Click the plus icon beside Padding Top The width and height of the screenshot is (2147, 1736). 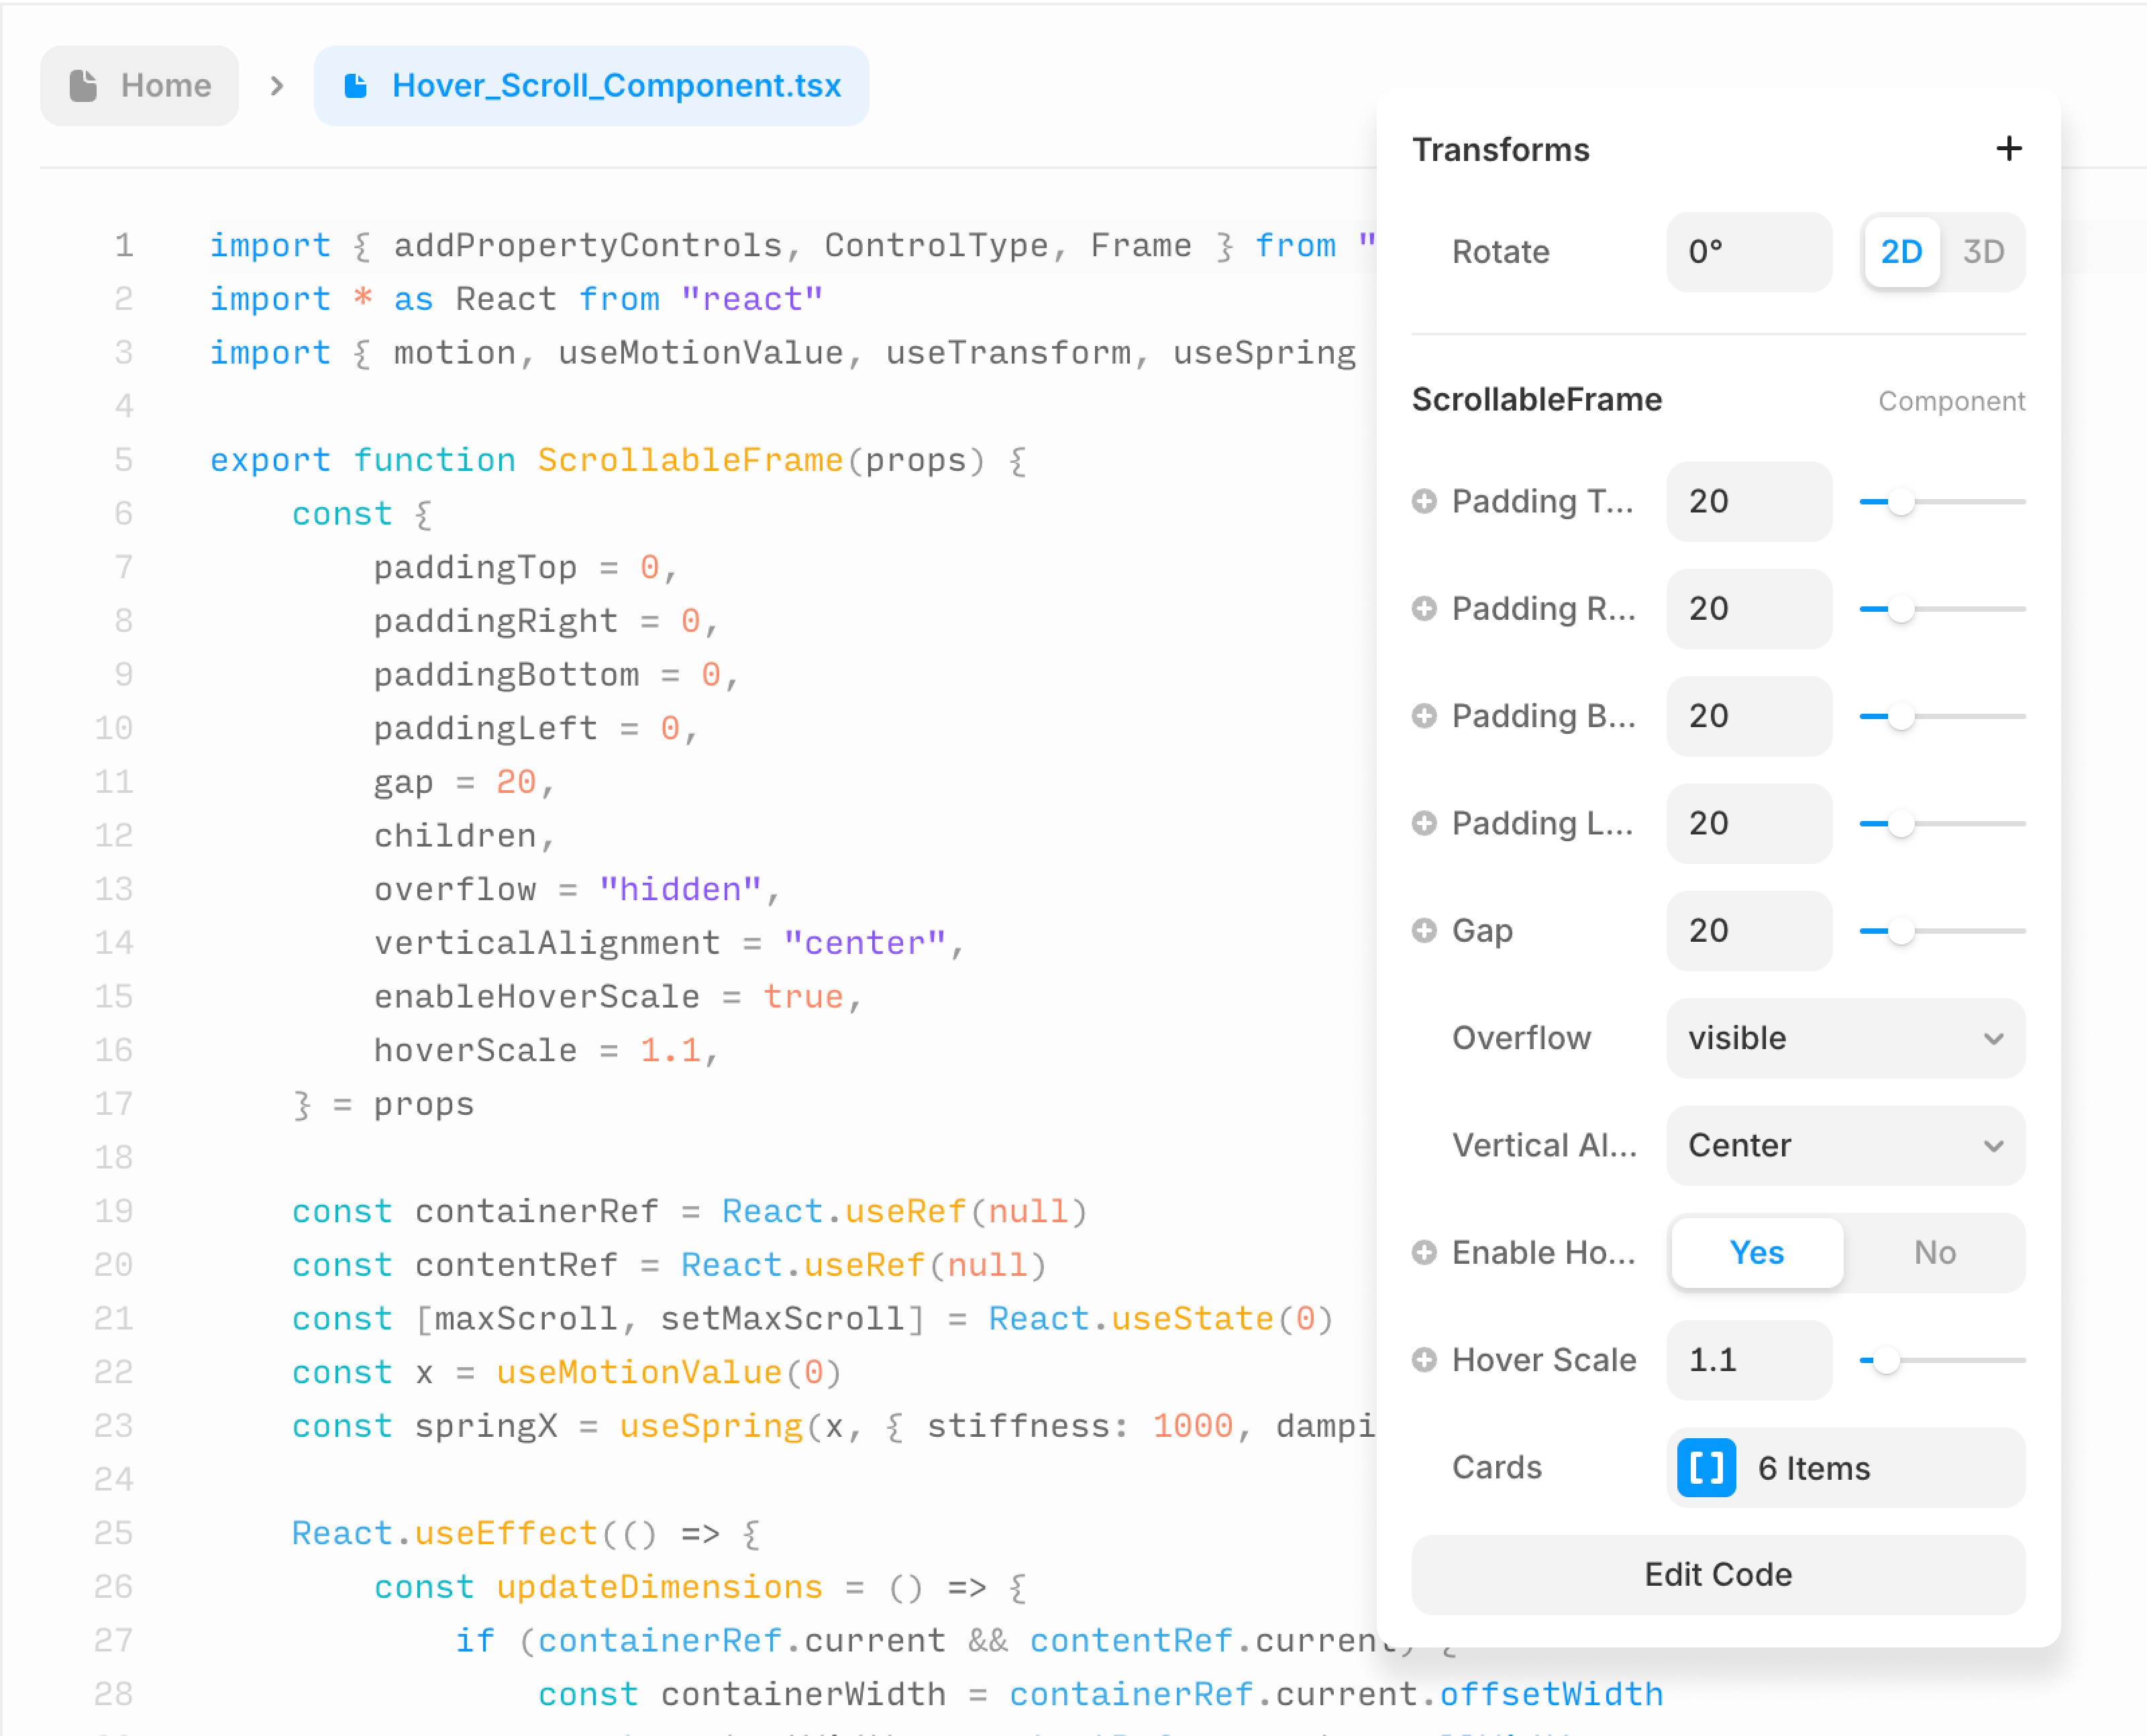point(1424,501)
